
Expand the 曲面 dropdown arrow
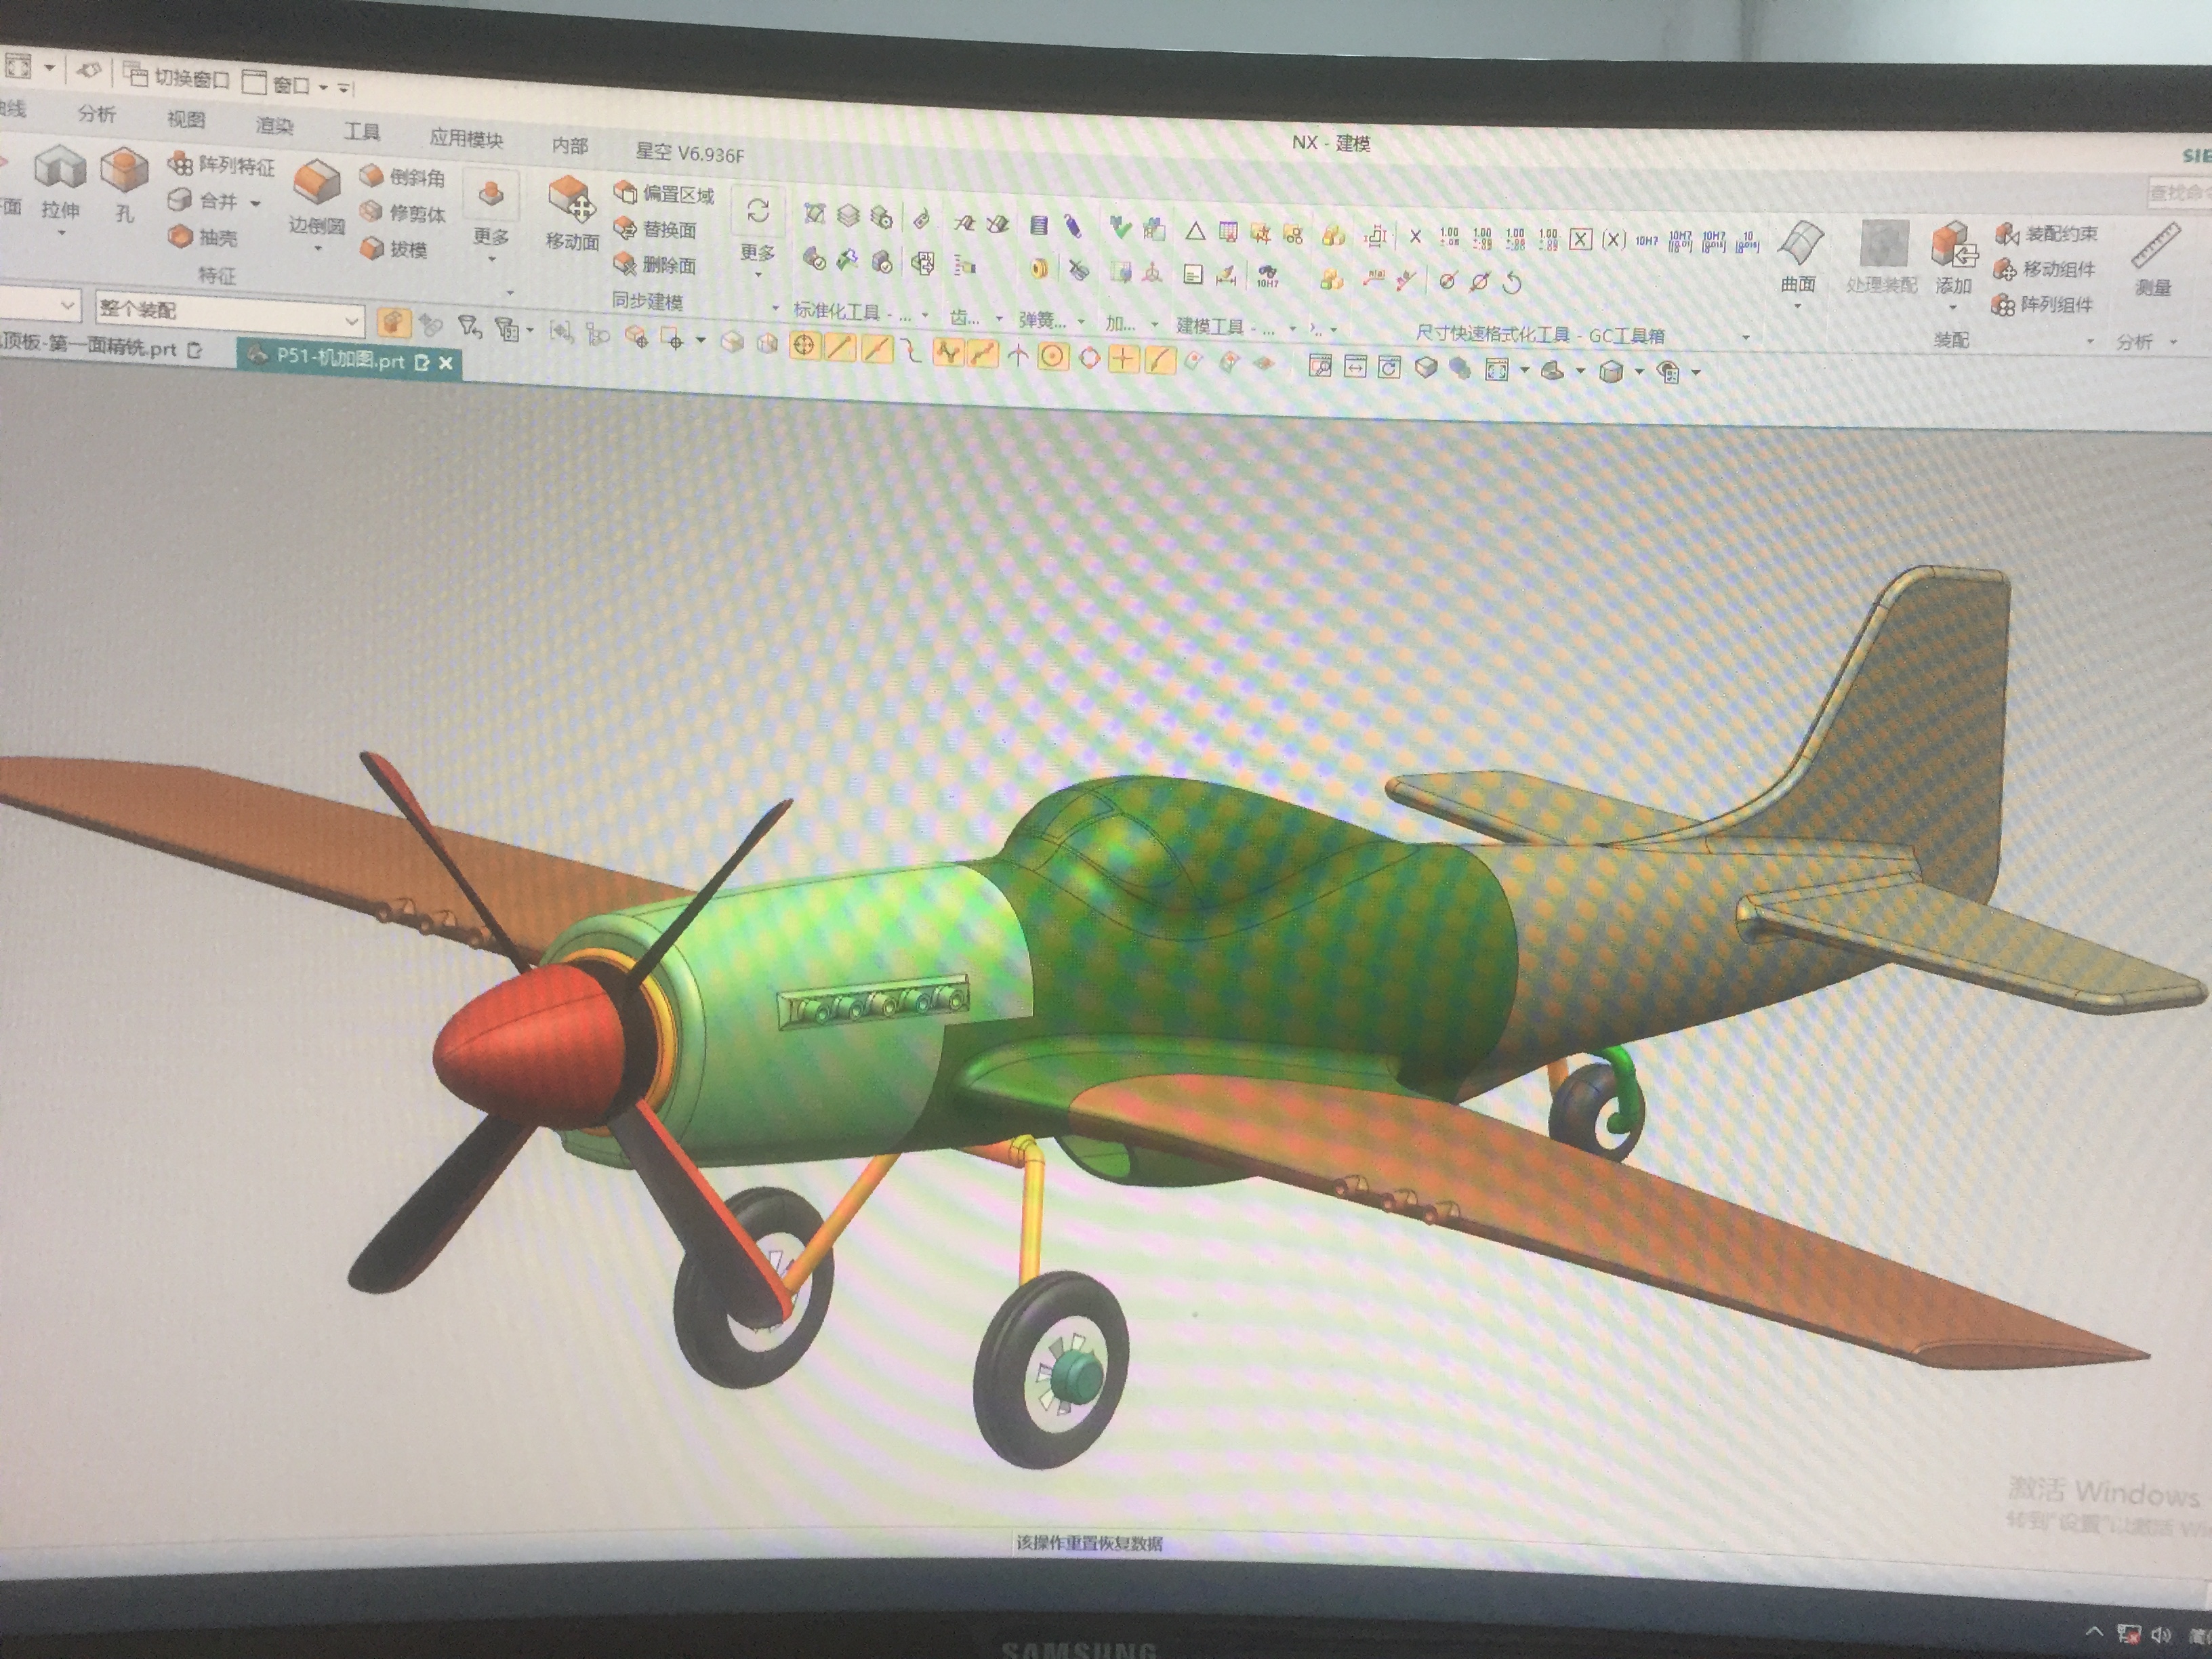pyautogui.click(x=1798, y=305)
